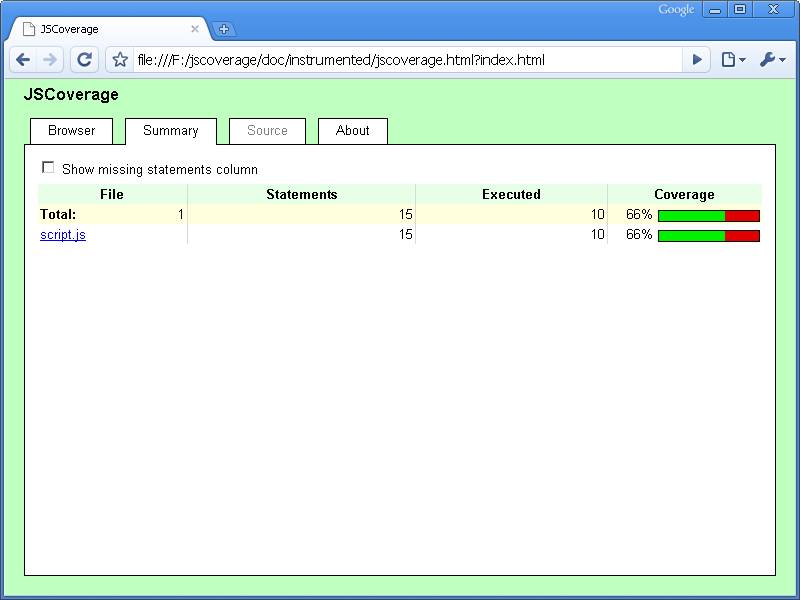Bookmark this page using the star icon

pyautogui.click(x=120, y=60)
